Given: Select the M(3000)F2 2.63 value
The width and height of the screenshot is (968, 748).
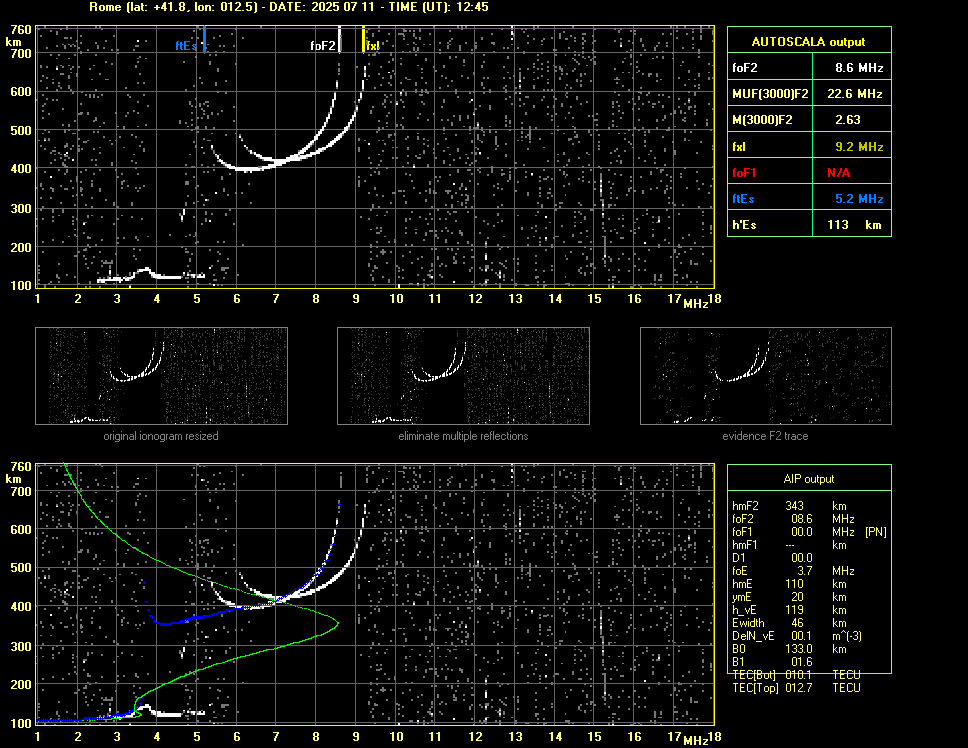Looking at the screenshot, I should 848,120.
